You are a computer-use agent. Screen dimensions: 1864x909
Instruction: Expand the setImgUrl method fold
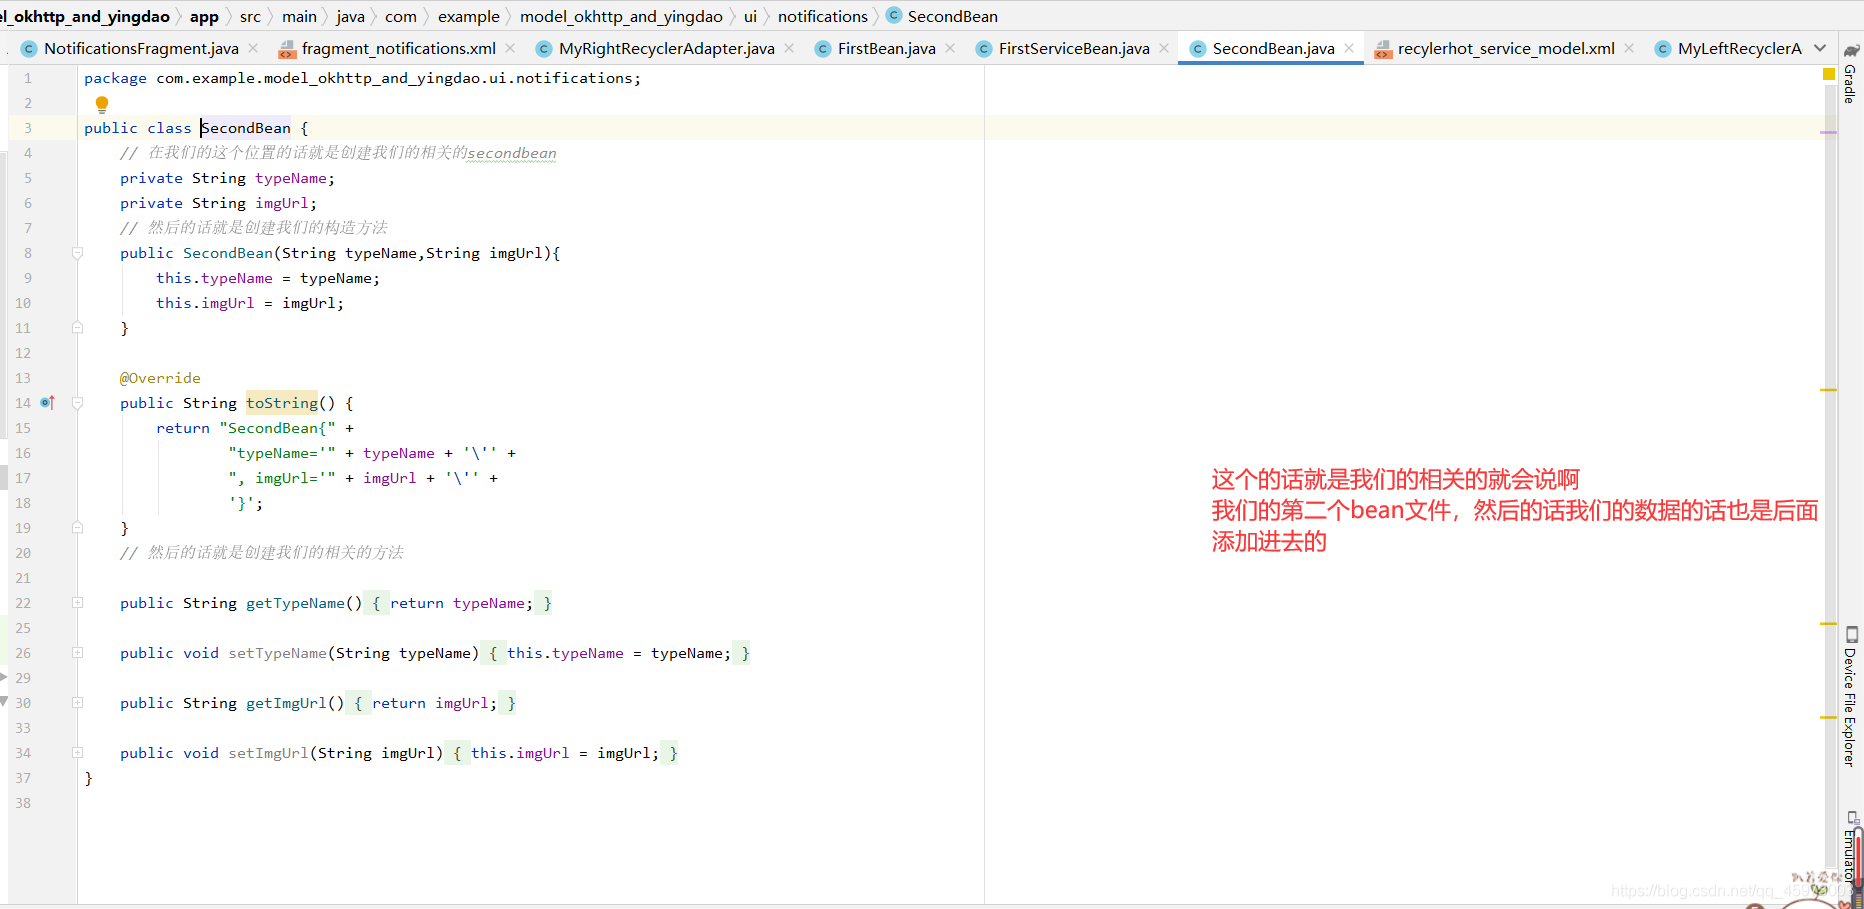77,753
